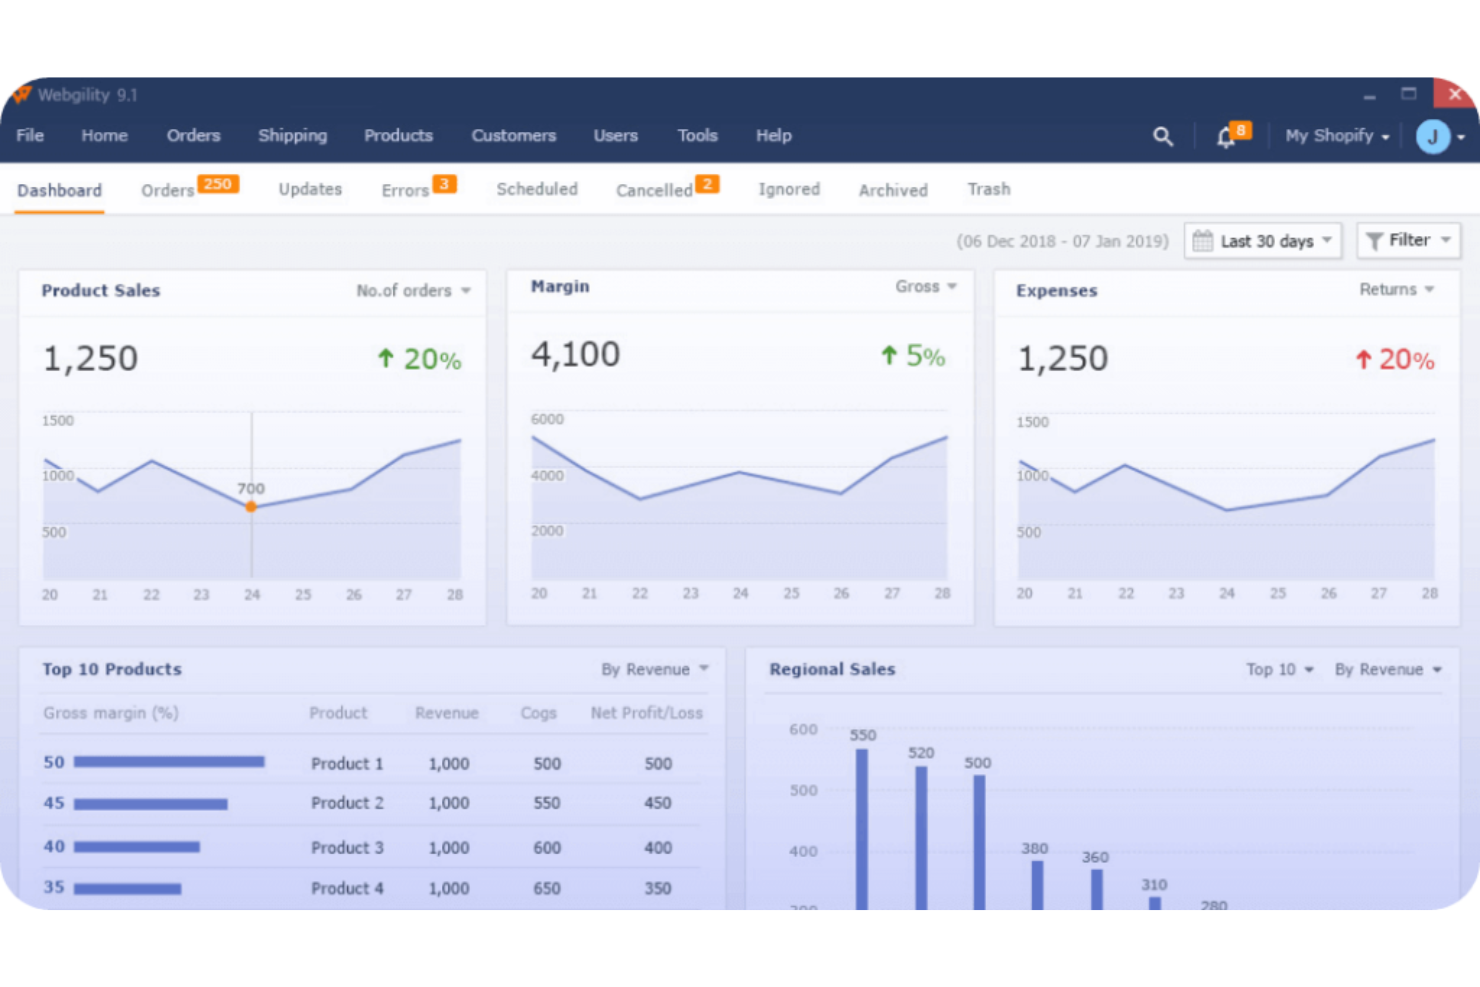This screenshot has width=1480, height=987.
Task: Expand By Revenue dropdown in Top 10 Products
Action: pyautogui.click(x=655, y=670)
